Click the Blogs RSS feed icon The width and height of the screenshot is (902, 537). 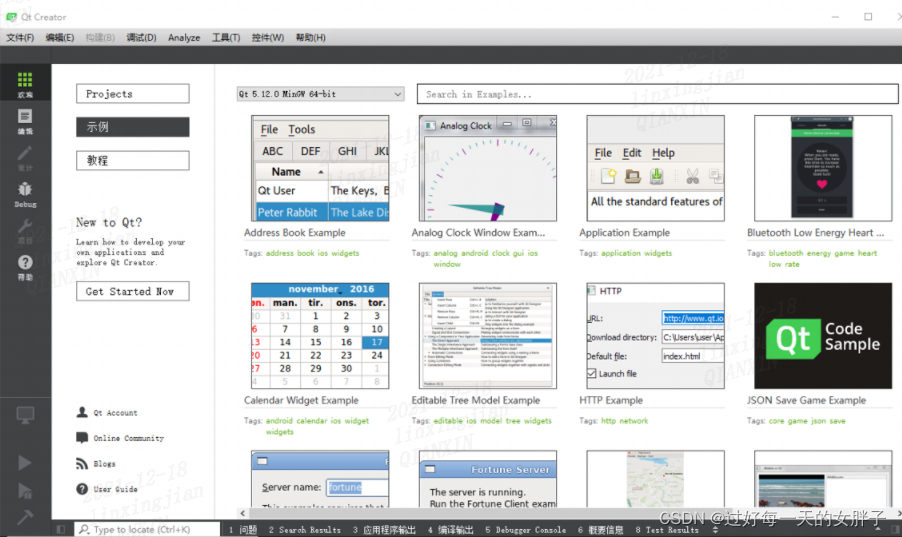82,463
